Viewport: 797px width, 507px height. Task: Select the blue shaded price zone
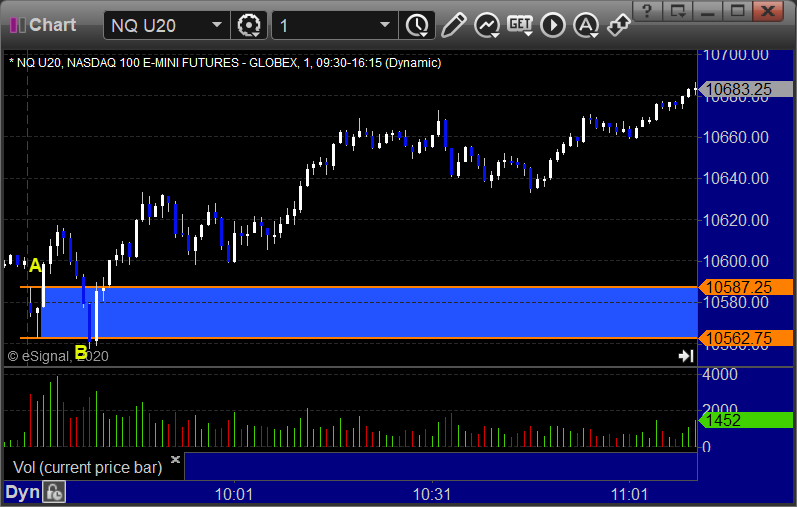369,313
